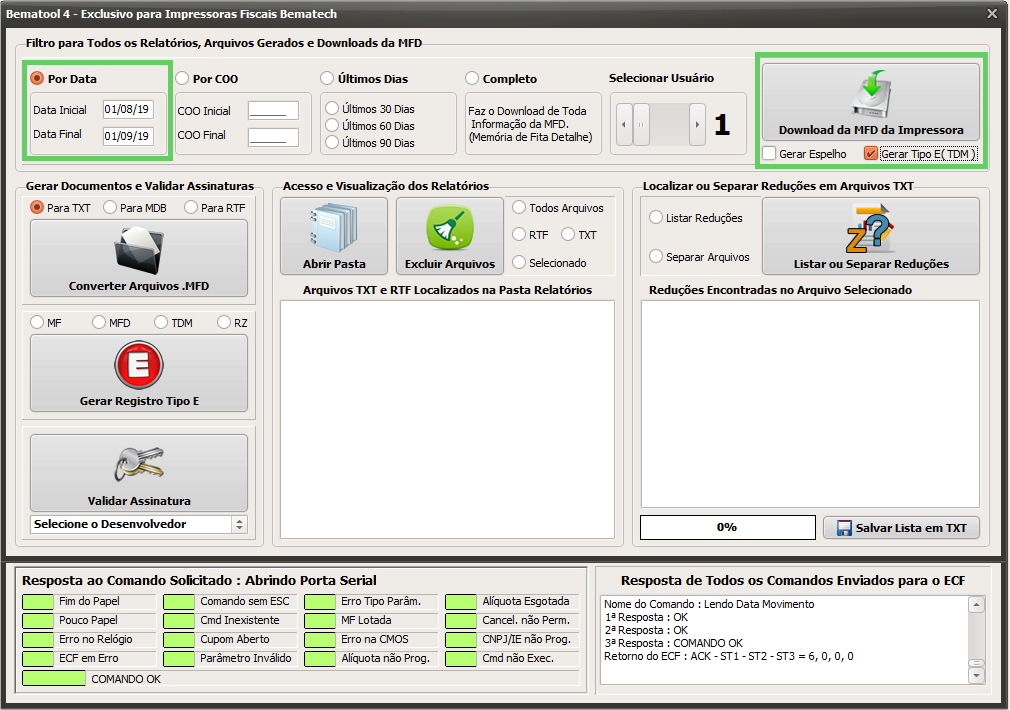Image resolution: width=1010 pixels, height=710 pixels.
Task: Click the Excluir Arquivos broom icon
Action: [450, 228]
